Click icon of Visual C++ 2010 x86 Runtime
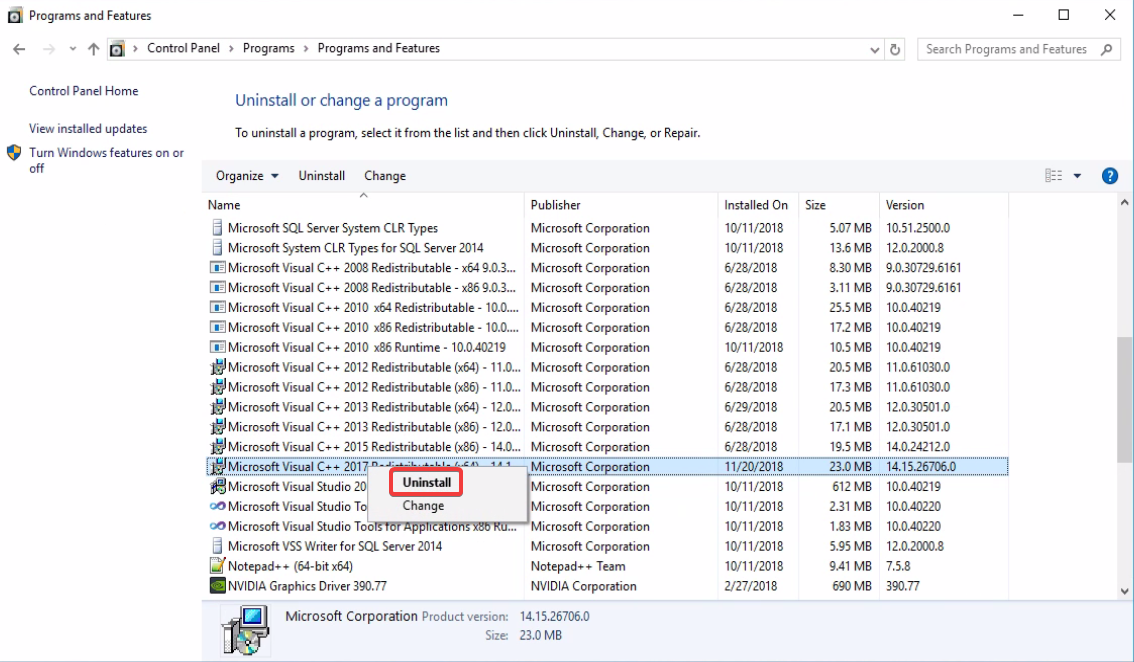 click(217, 347)
